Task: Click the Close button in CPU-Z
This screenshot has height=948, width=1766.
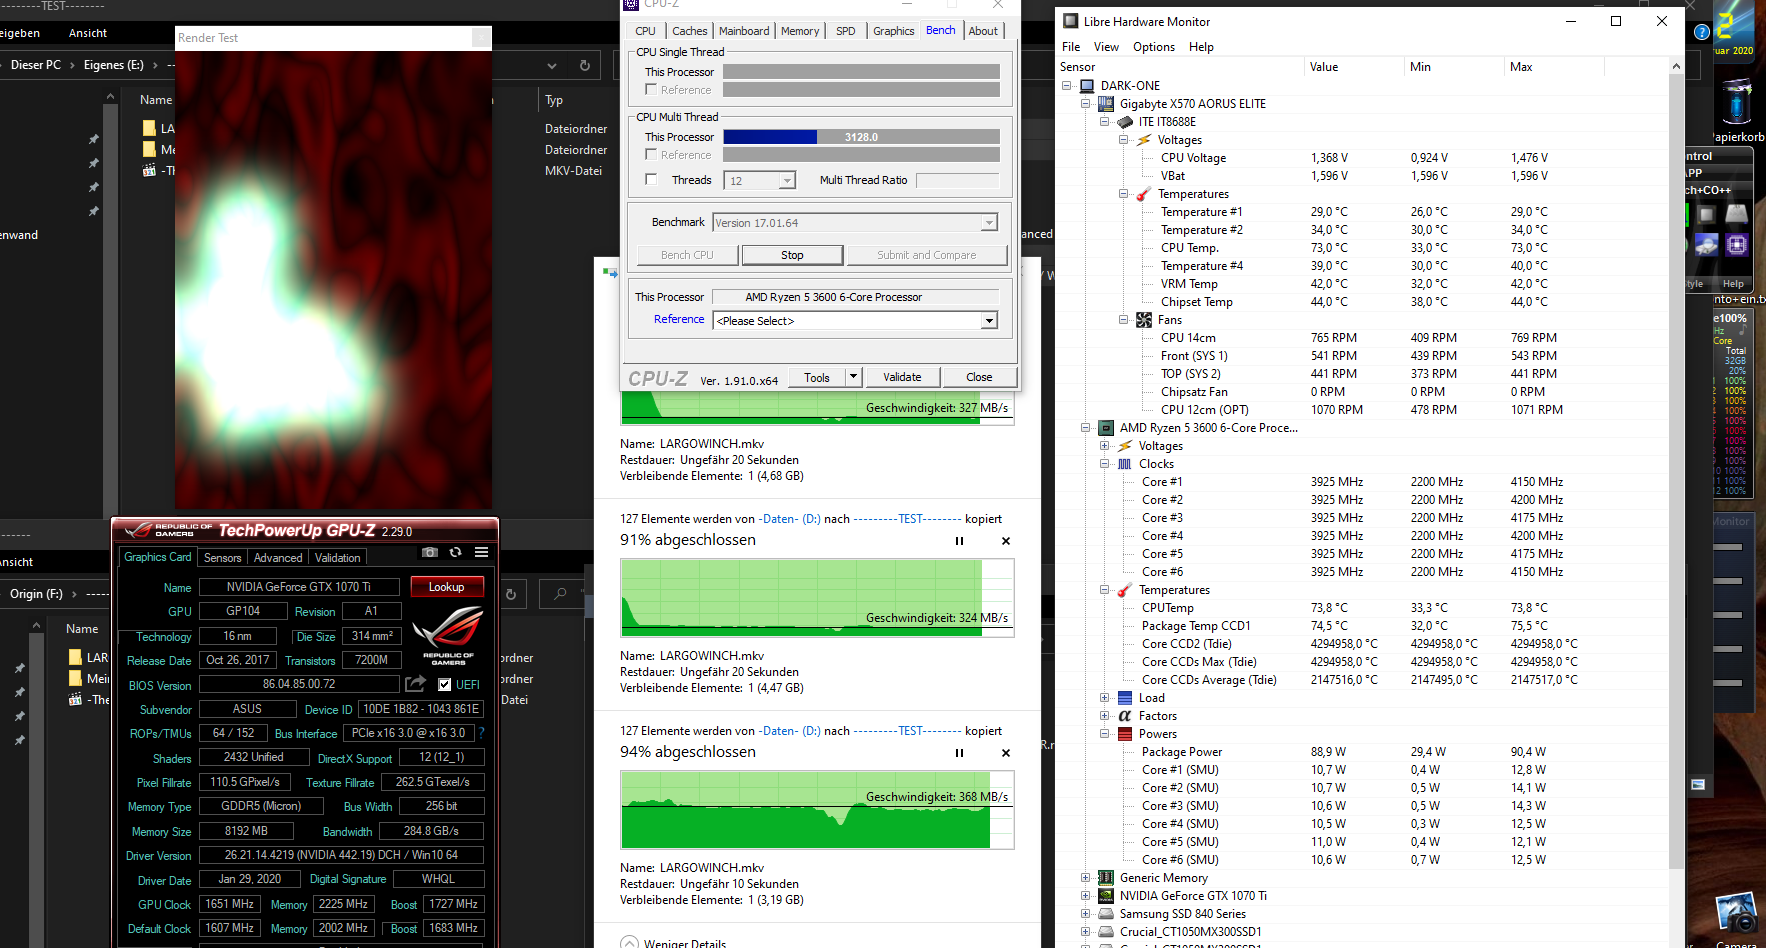Action: [x=979, y=377]
